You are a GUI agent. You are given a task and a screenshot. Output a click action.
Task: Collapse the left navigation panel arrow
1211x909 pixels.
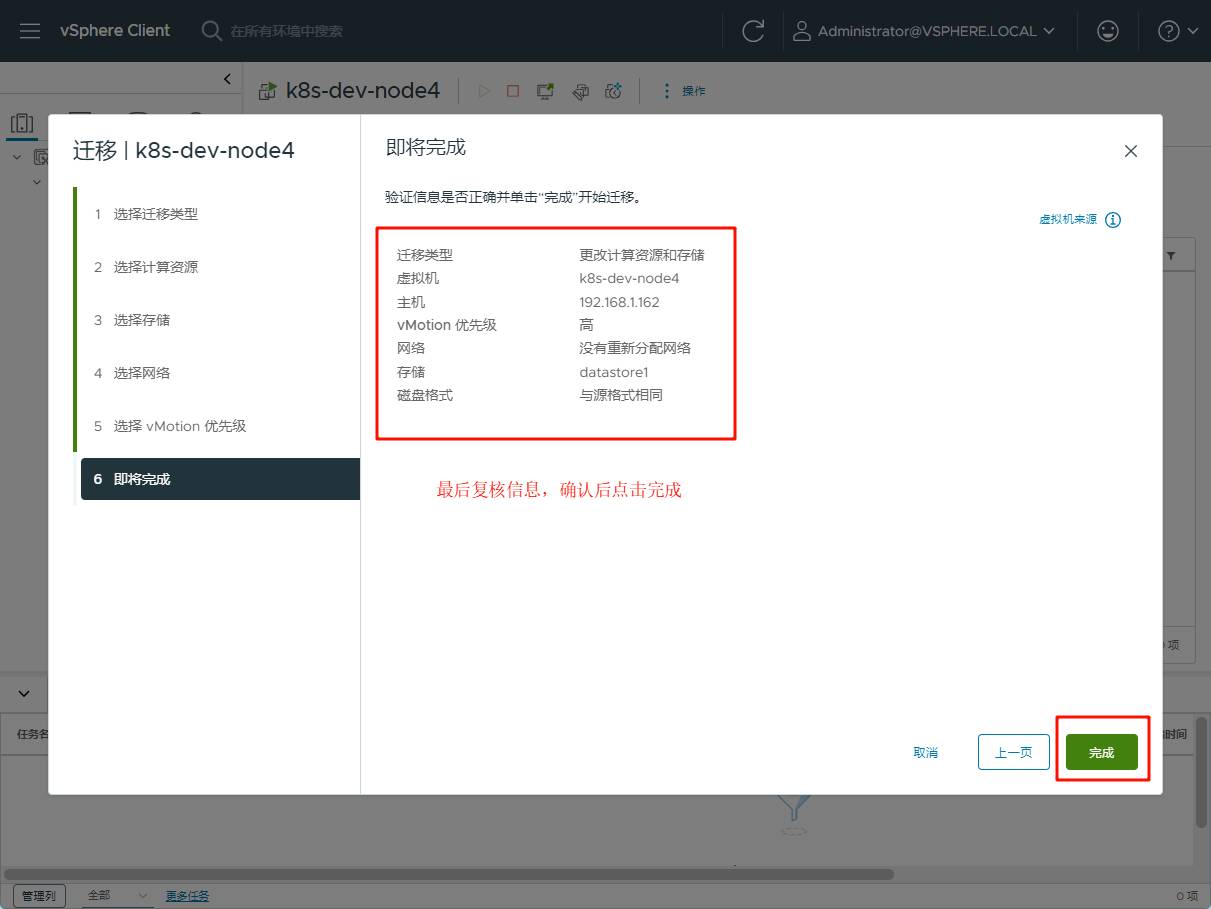tap(227, 79)
